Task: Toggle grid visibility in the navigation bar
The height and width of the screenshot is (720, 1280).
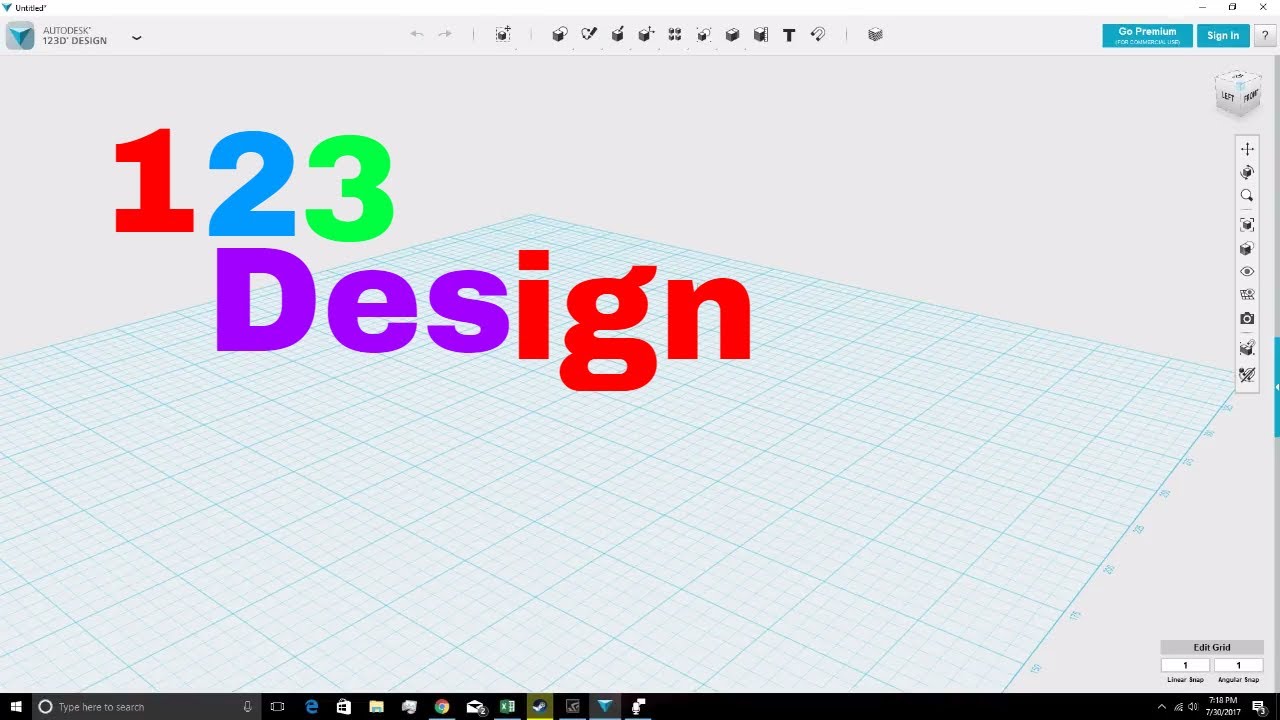Action: [x=1247, y=295]
